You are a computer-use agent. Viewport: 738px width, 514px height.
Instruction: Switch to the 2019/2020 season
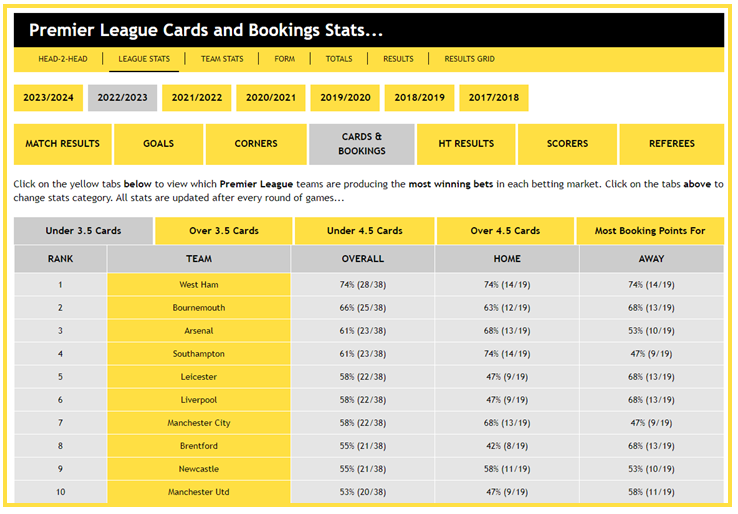(x=345, y=97)
